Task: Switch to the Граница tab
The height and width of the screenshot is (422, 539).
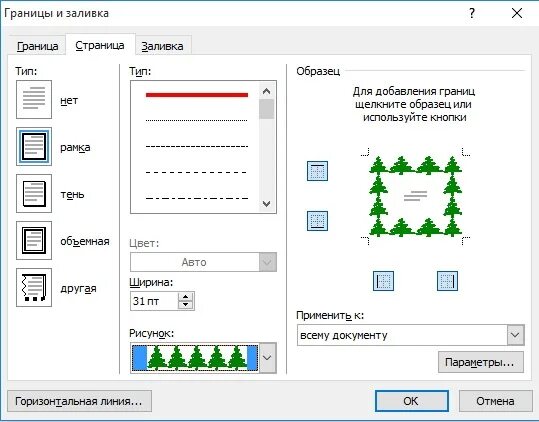Action: 37,46
